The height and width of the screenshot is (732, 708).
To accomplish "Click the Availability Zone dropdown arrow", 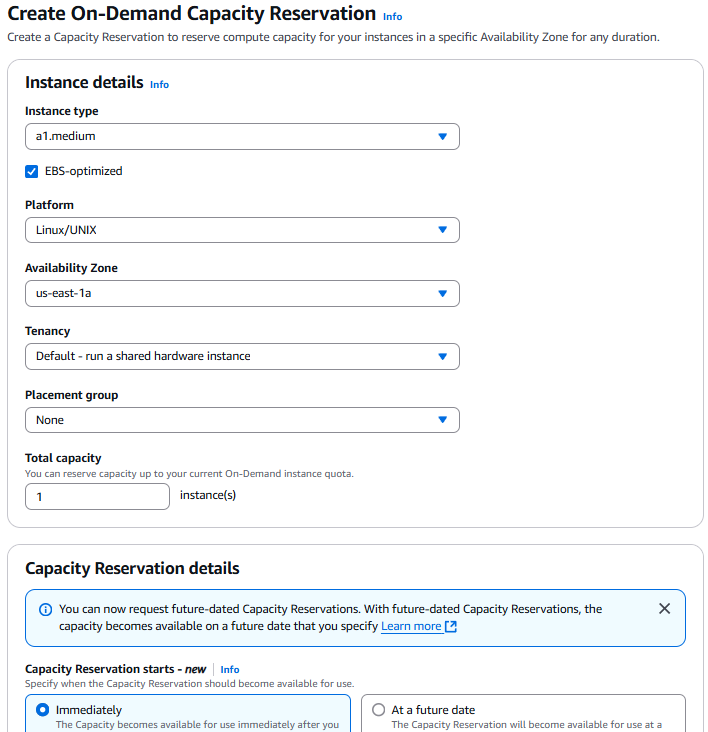I will tap(443, 293).
